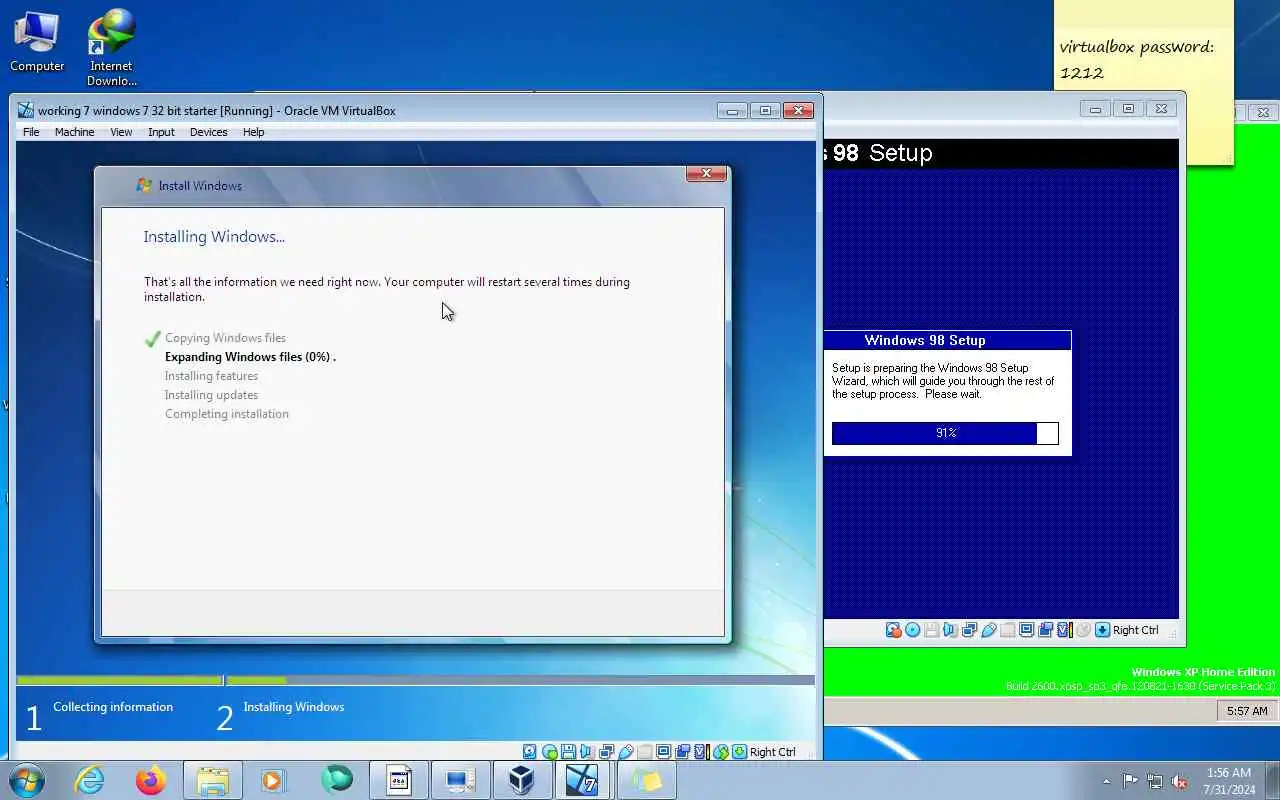
Task: Open hard disk indicator in Windows 7 VM status bar
Action: pos(530,752)
